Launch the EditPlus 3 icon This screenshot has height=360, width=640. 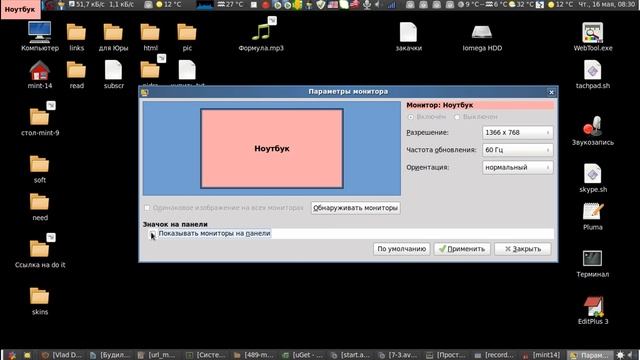coord(593,306)
